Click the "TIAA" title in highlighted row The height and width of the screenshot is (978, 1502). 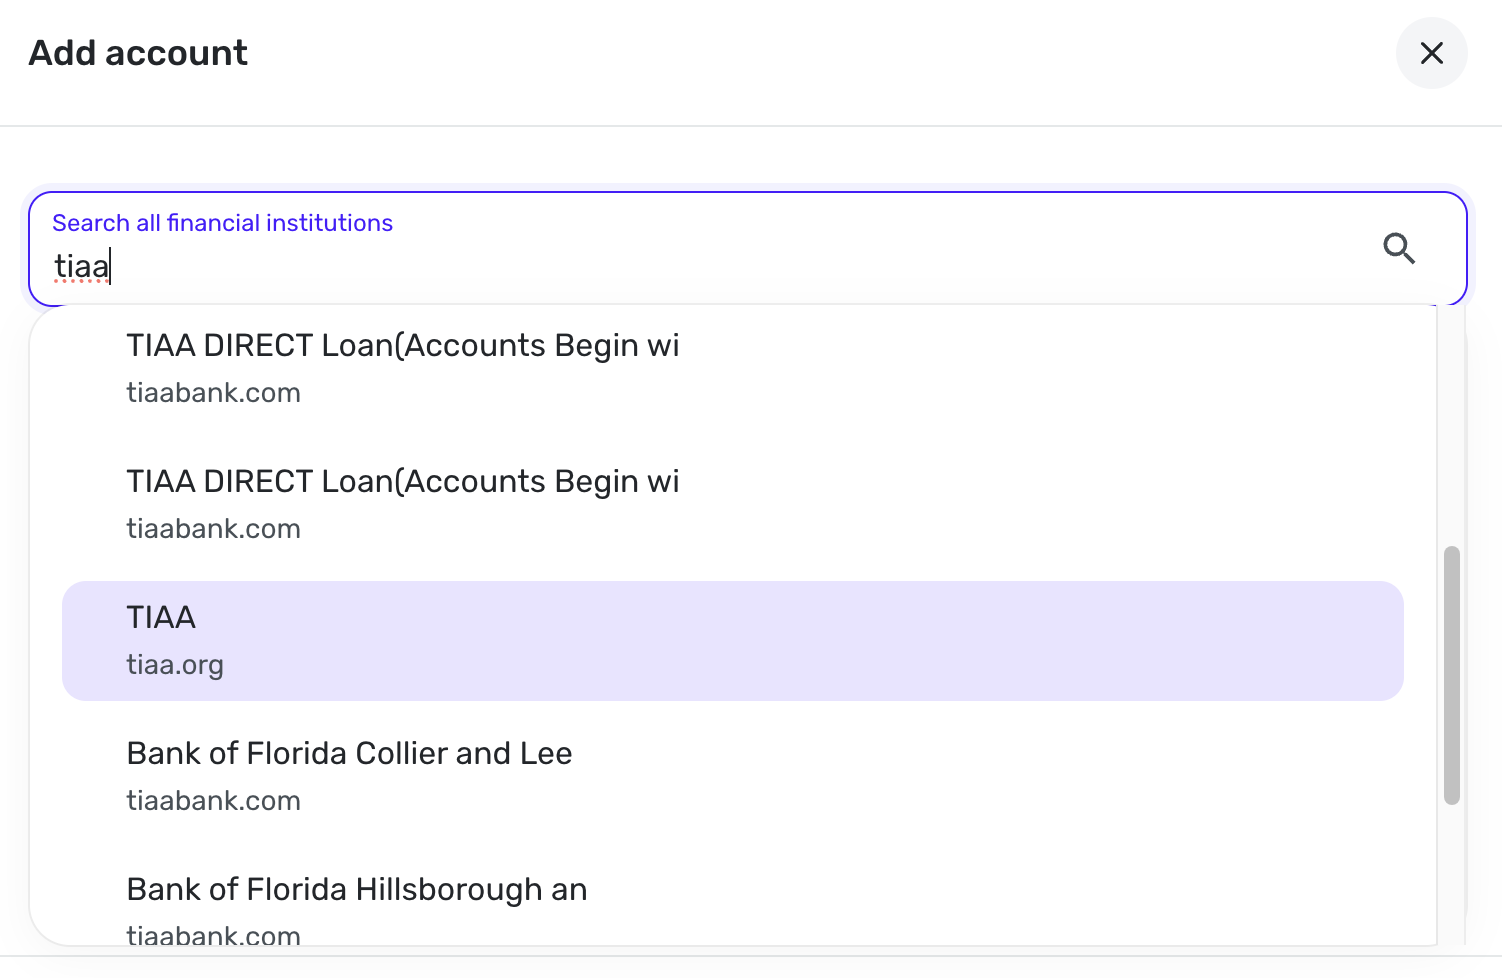pos(161,618)
